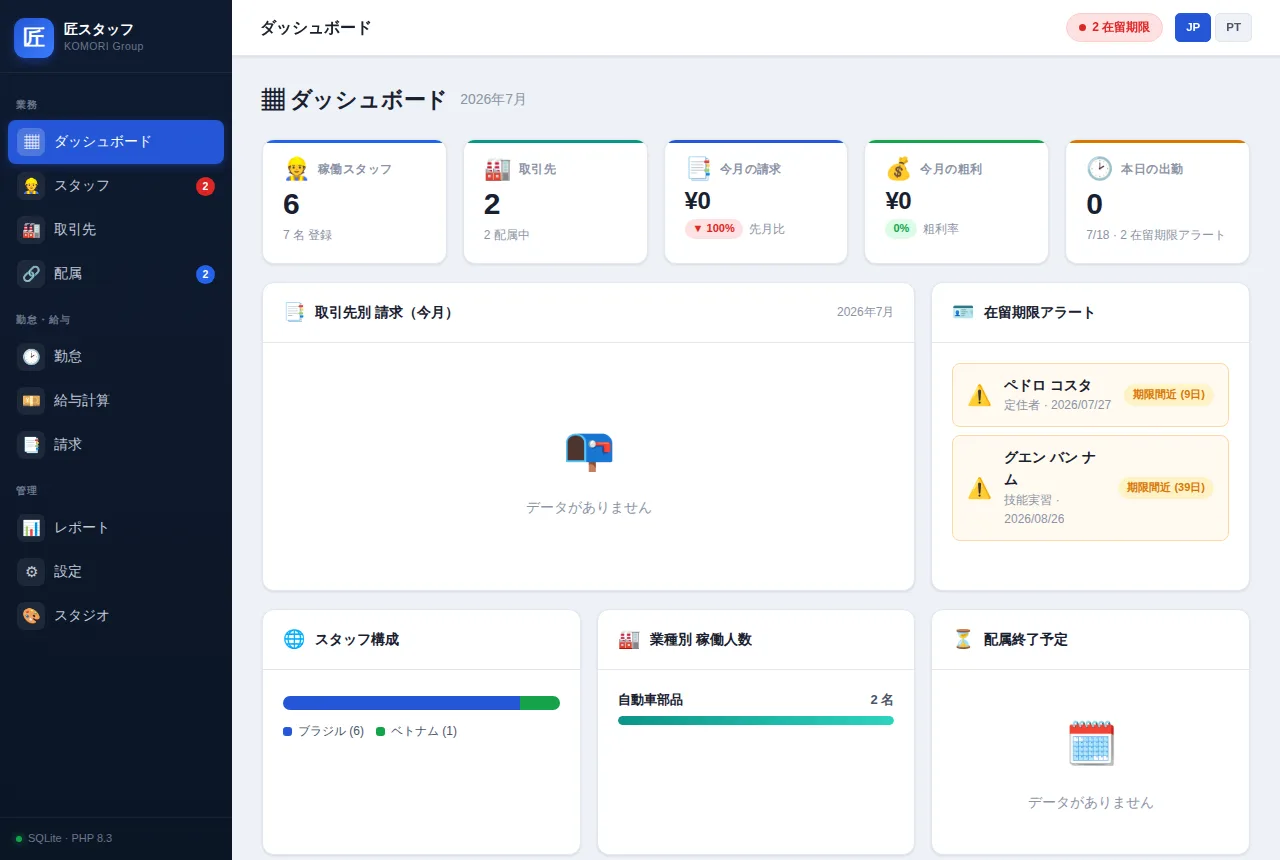The width and height of the screenshot is (1280, 860).
Task: Click the 期限間近 (9日) badge
Action: (1169, 395)
